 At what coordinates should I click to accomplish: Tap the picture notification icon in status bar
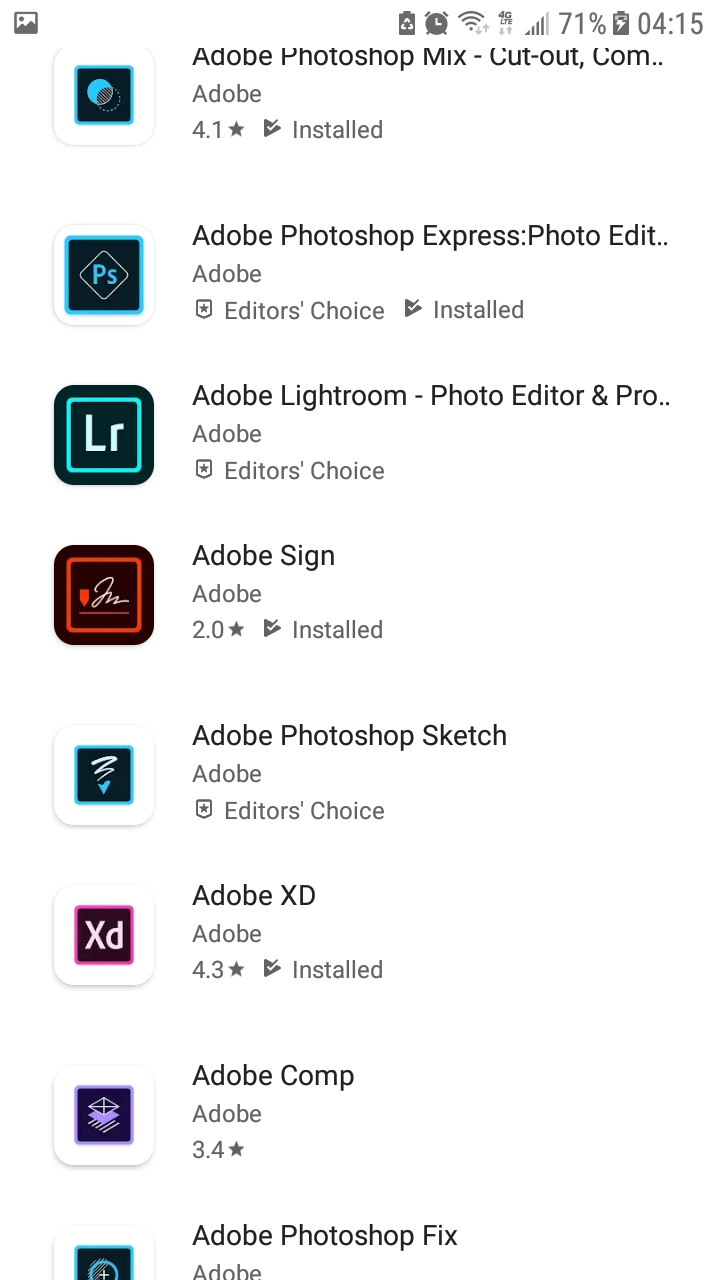[x=26, y=22]
